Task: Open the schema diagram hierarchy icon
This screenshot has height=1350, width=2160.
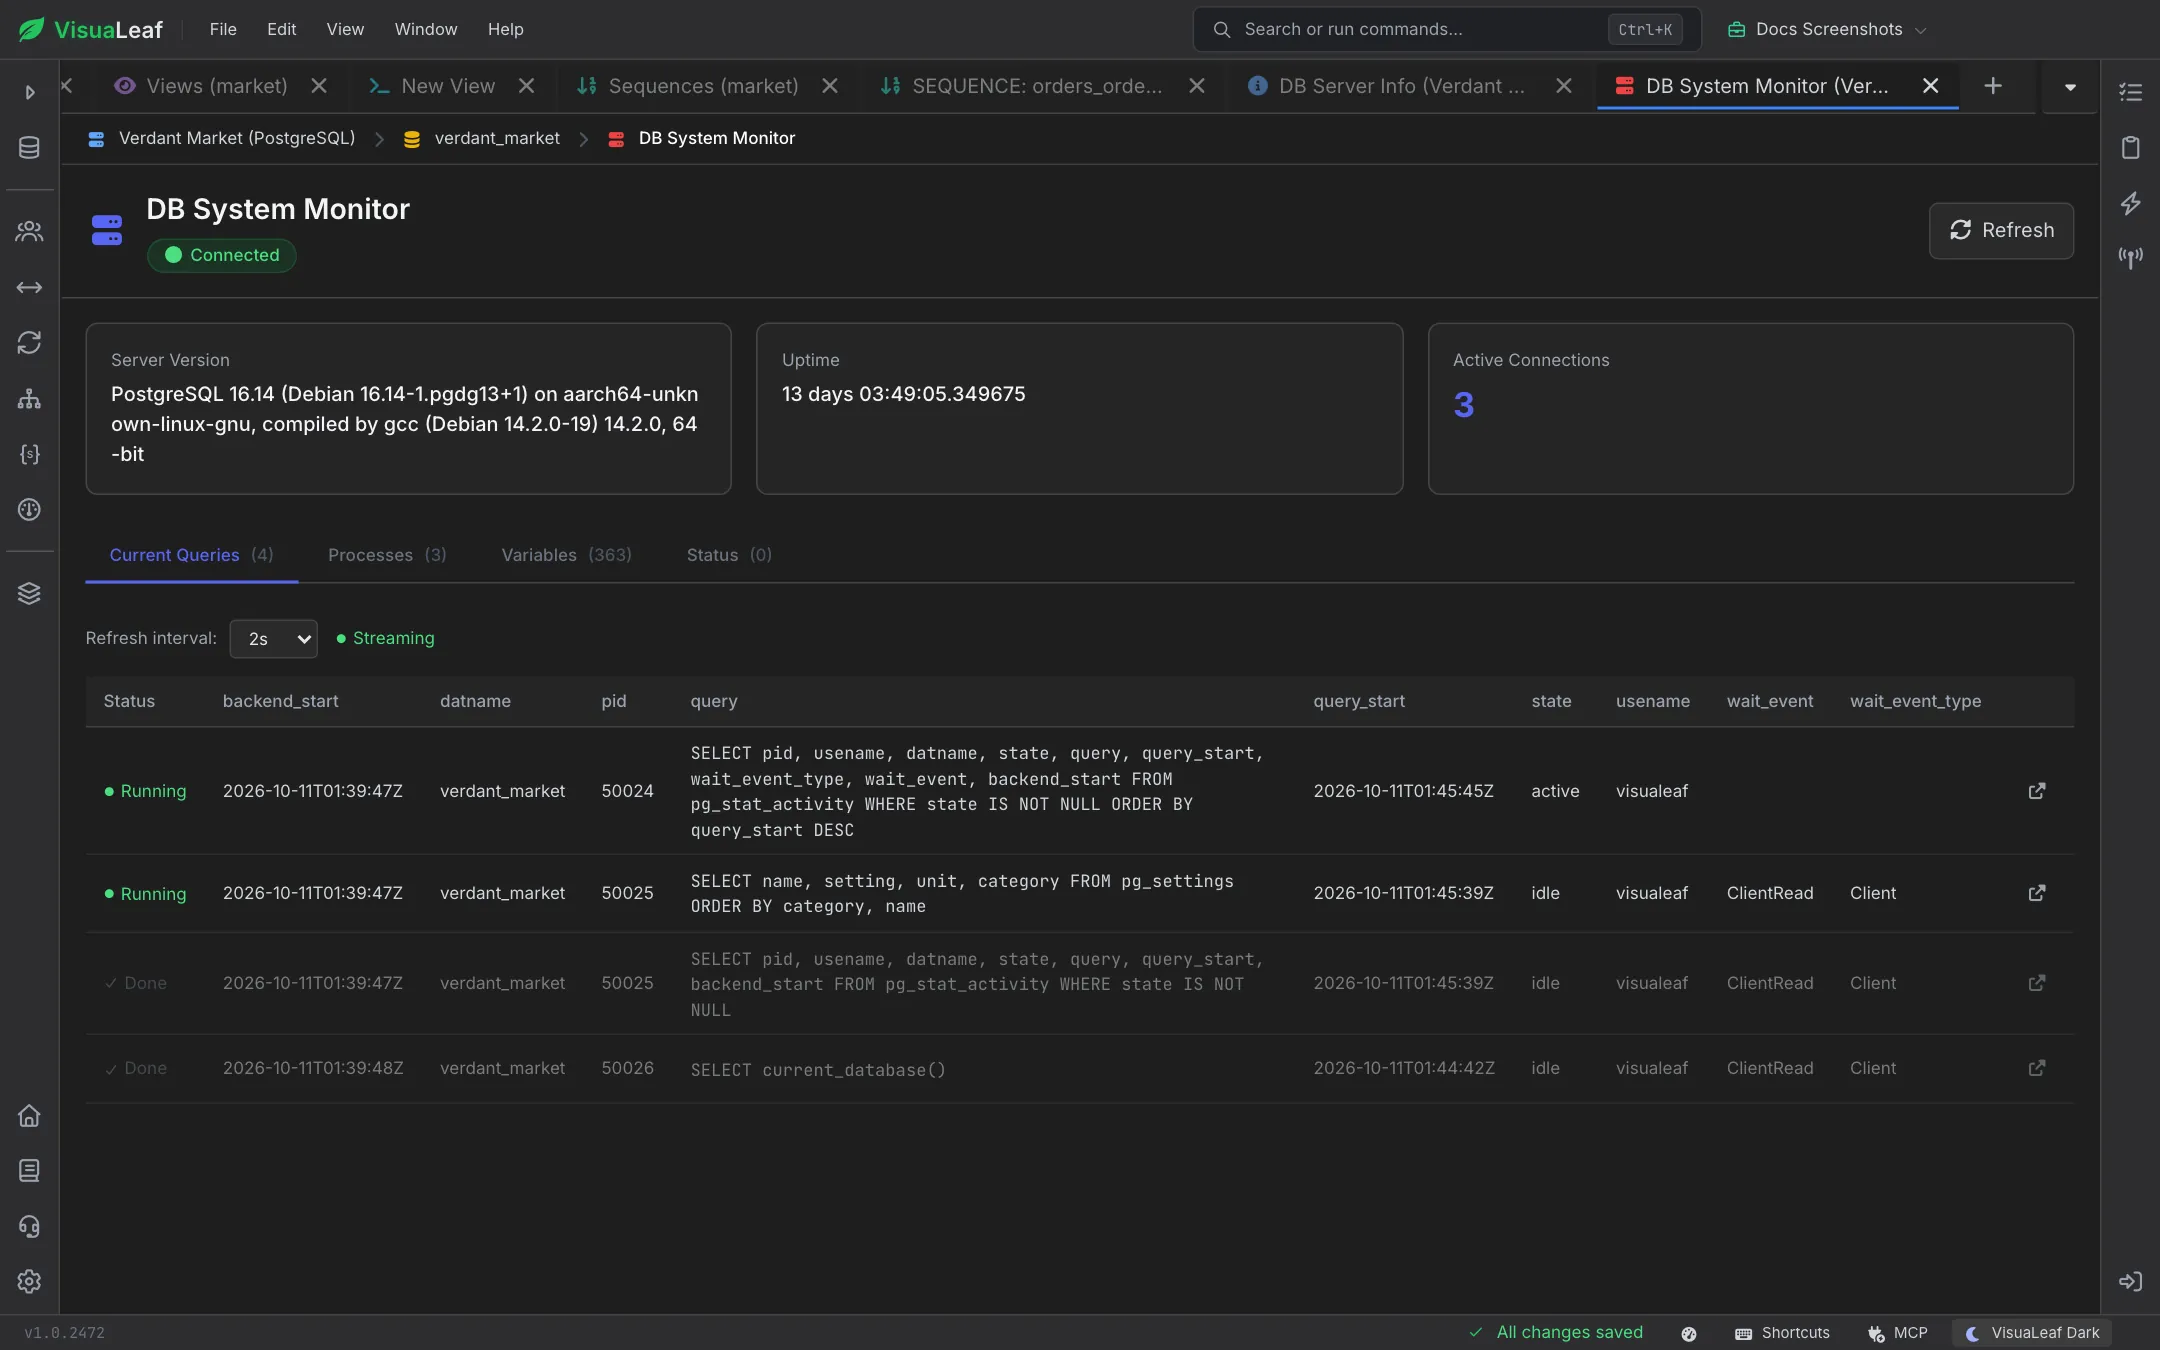Action: tap(29, 399)
